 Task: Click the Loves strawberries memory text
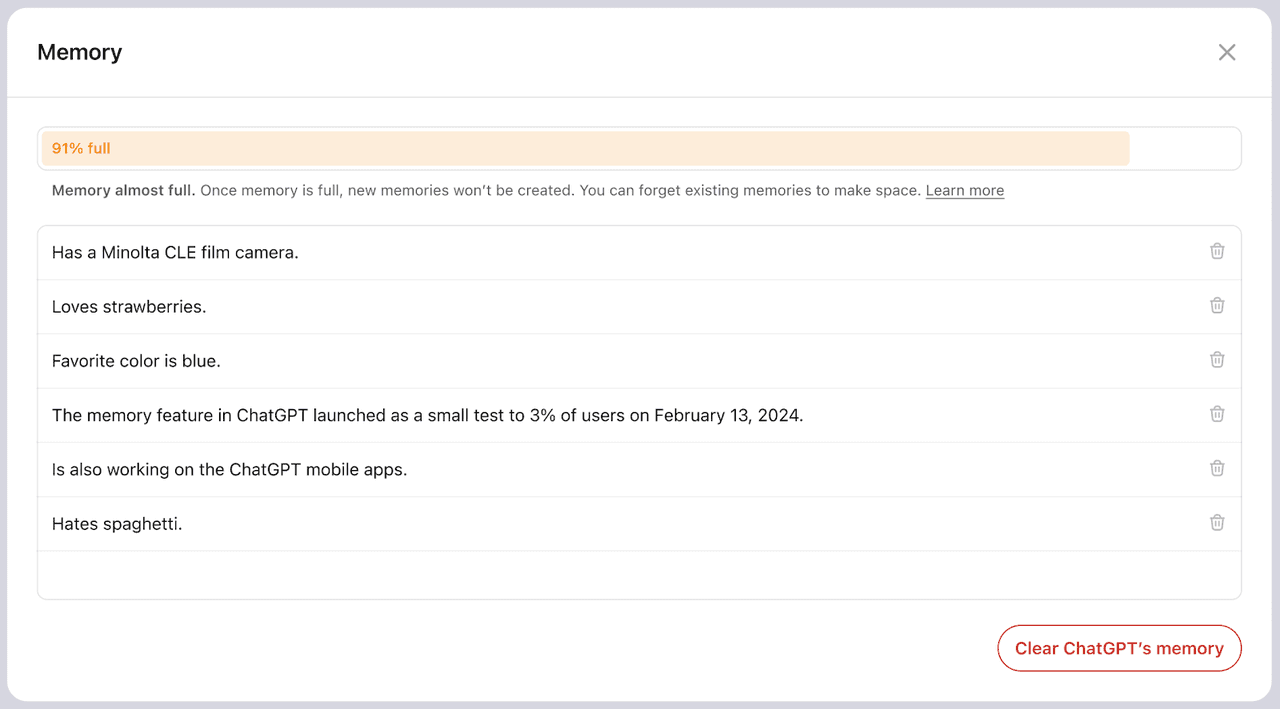(x=129, y=307)
